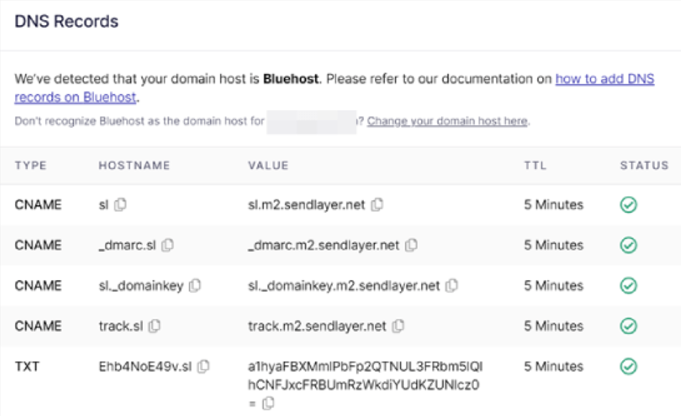Image resolution: width=681 pixels, height=416 pixels.
Task: Click status checkmark for _dmarc.sl row
Action: (x=628, y=245)
